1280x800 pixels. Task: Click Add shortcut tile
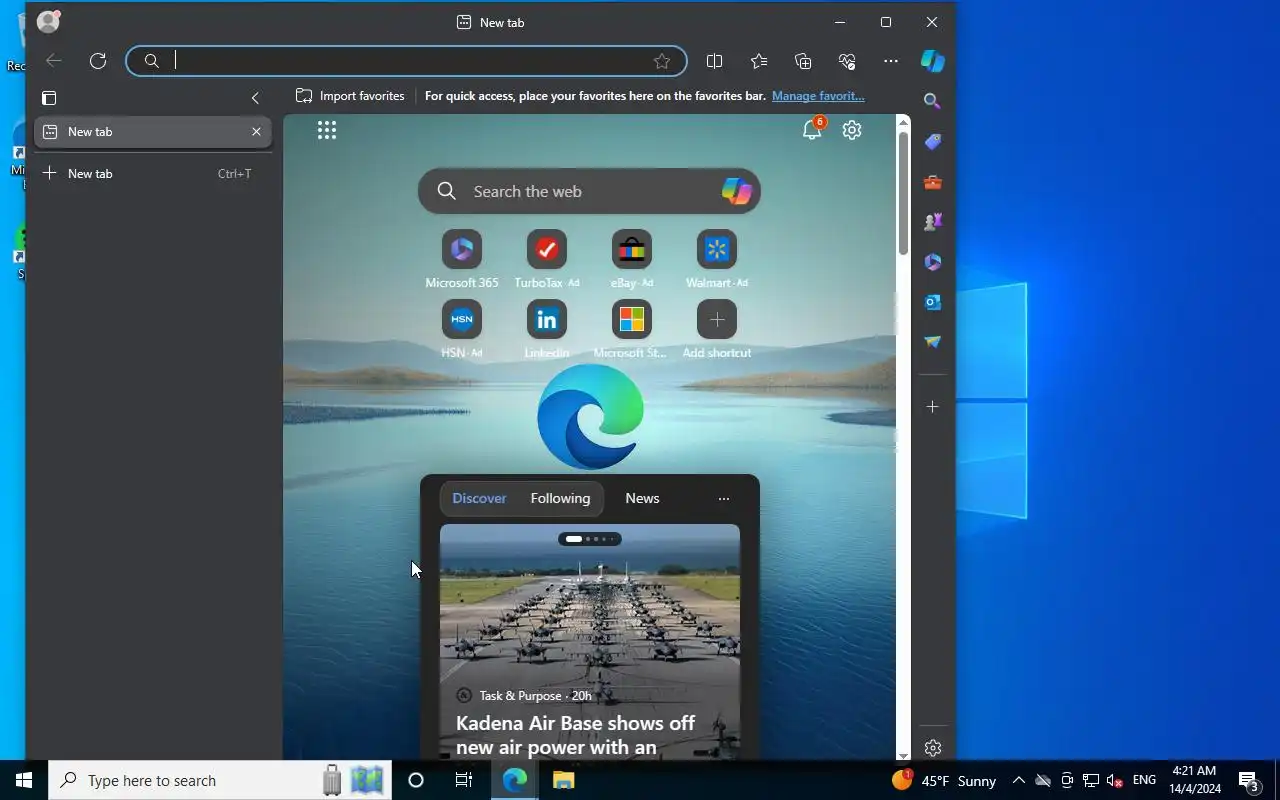[x=716, y=329]
